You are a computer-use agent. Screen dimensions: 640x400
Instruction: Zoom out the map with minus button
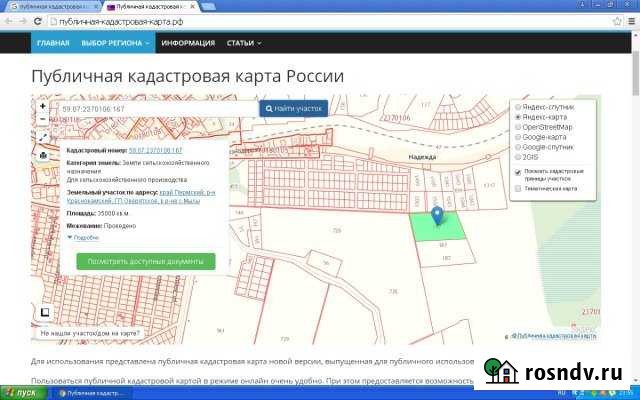coord(42,119)
